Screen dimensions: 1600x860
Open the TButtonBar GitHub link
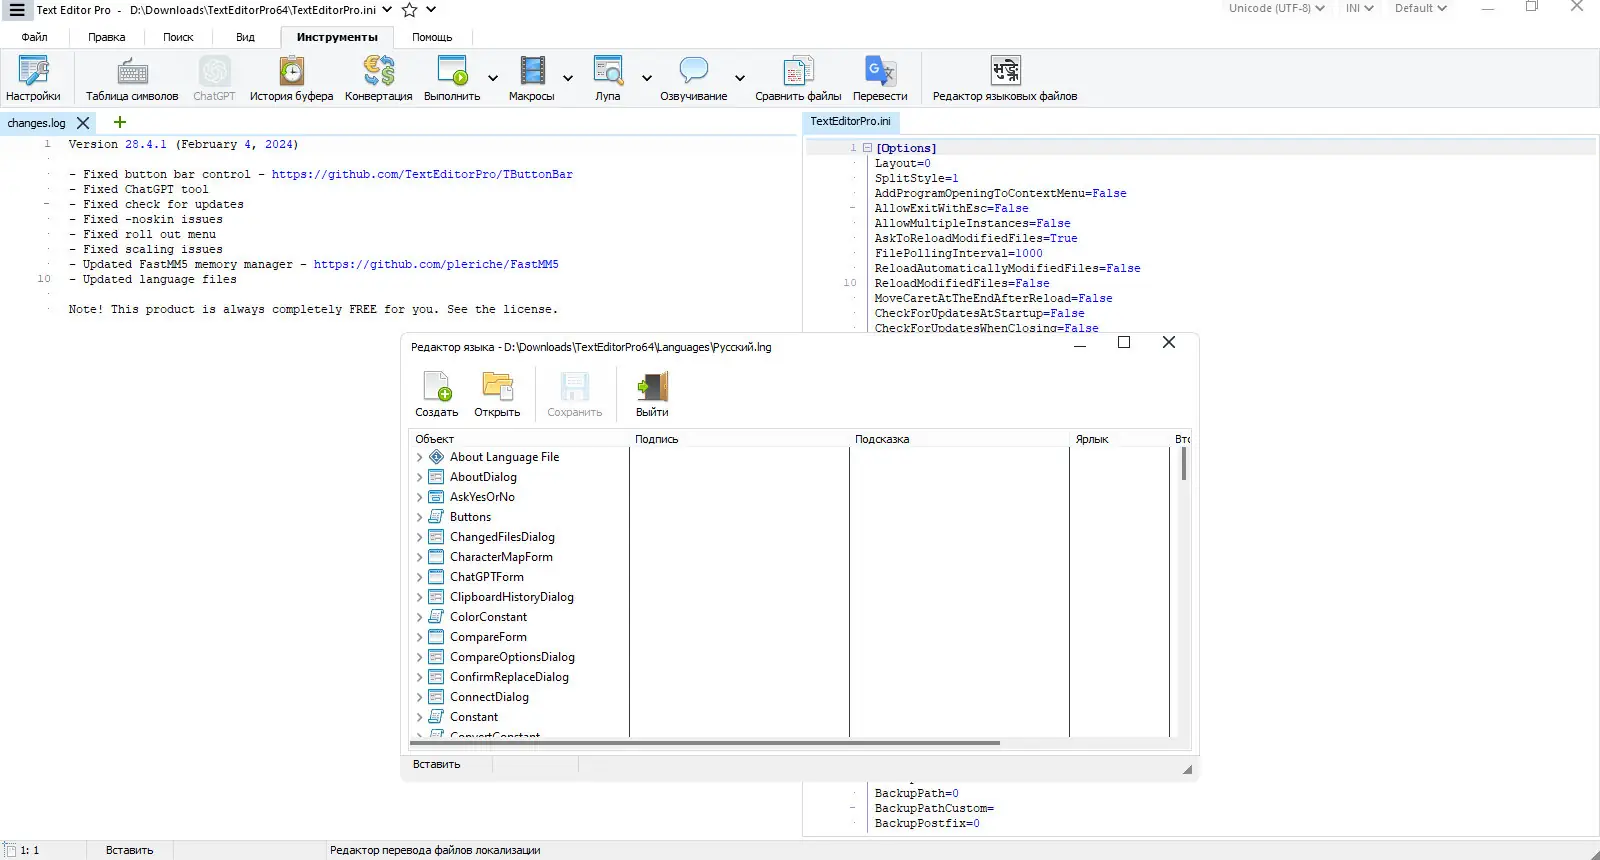point(422,174)
